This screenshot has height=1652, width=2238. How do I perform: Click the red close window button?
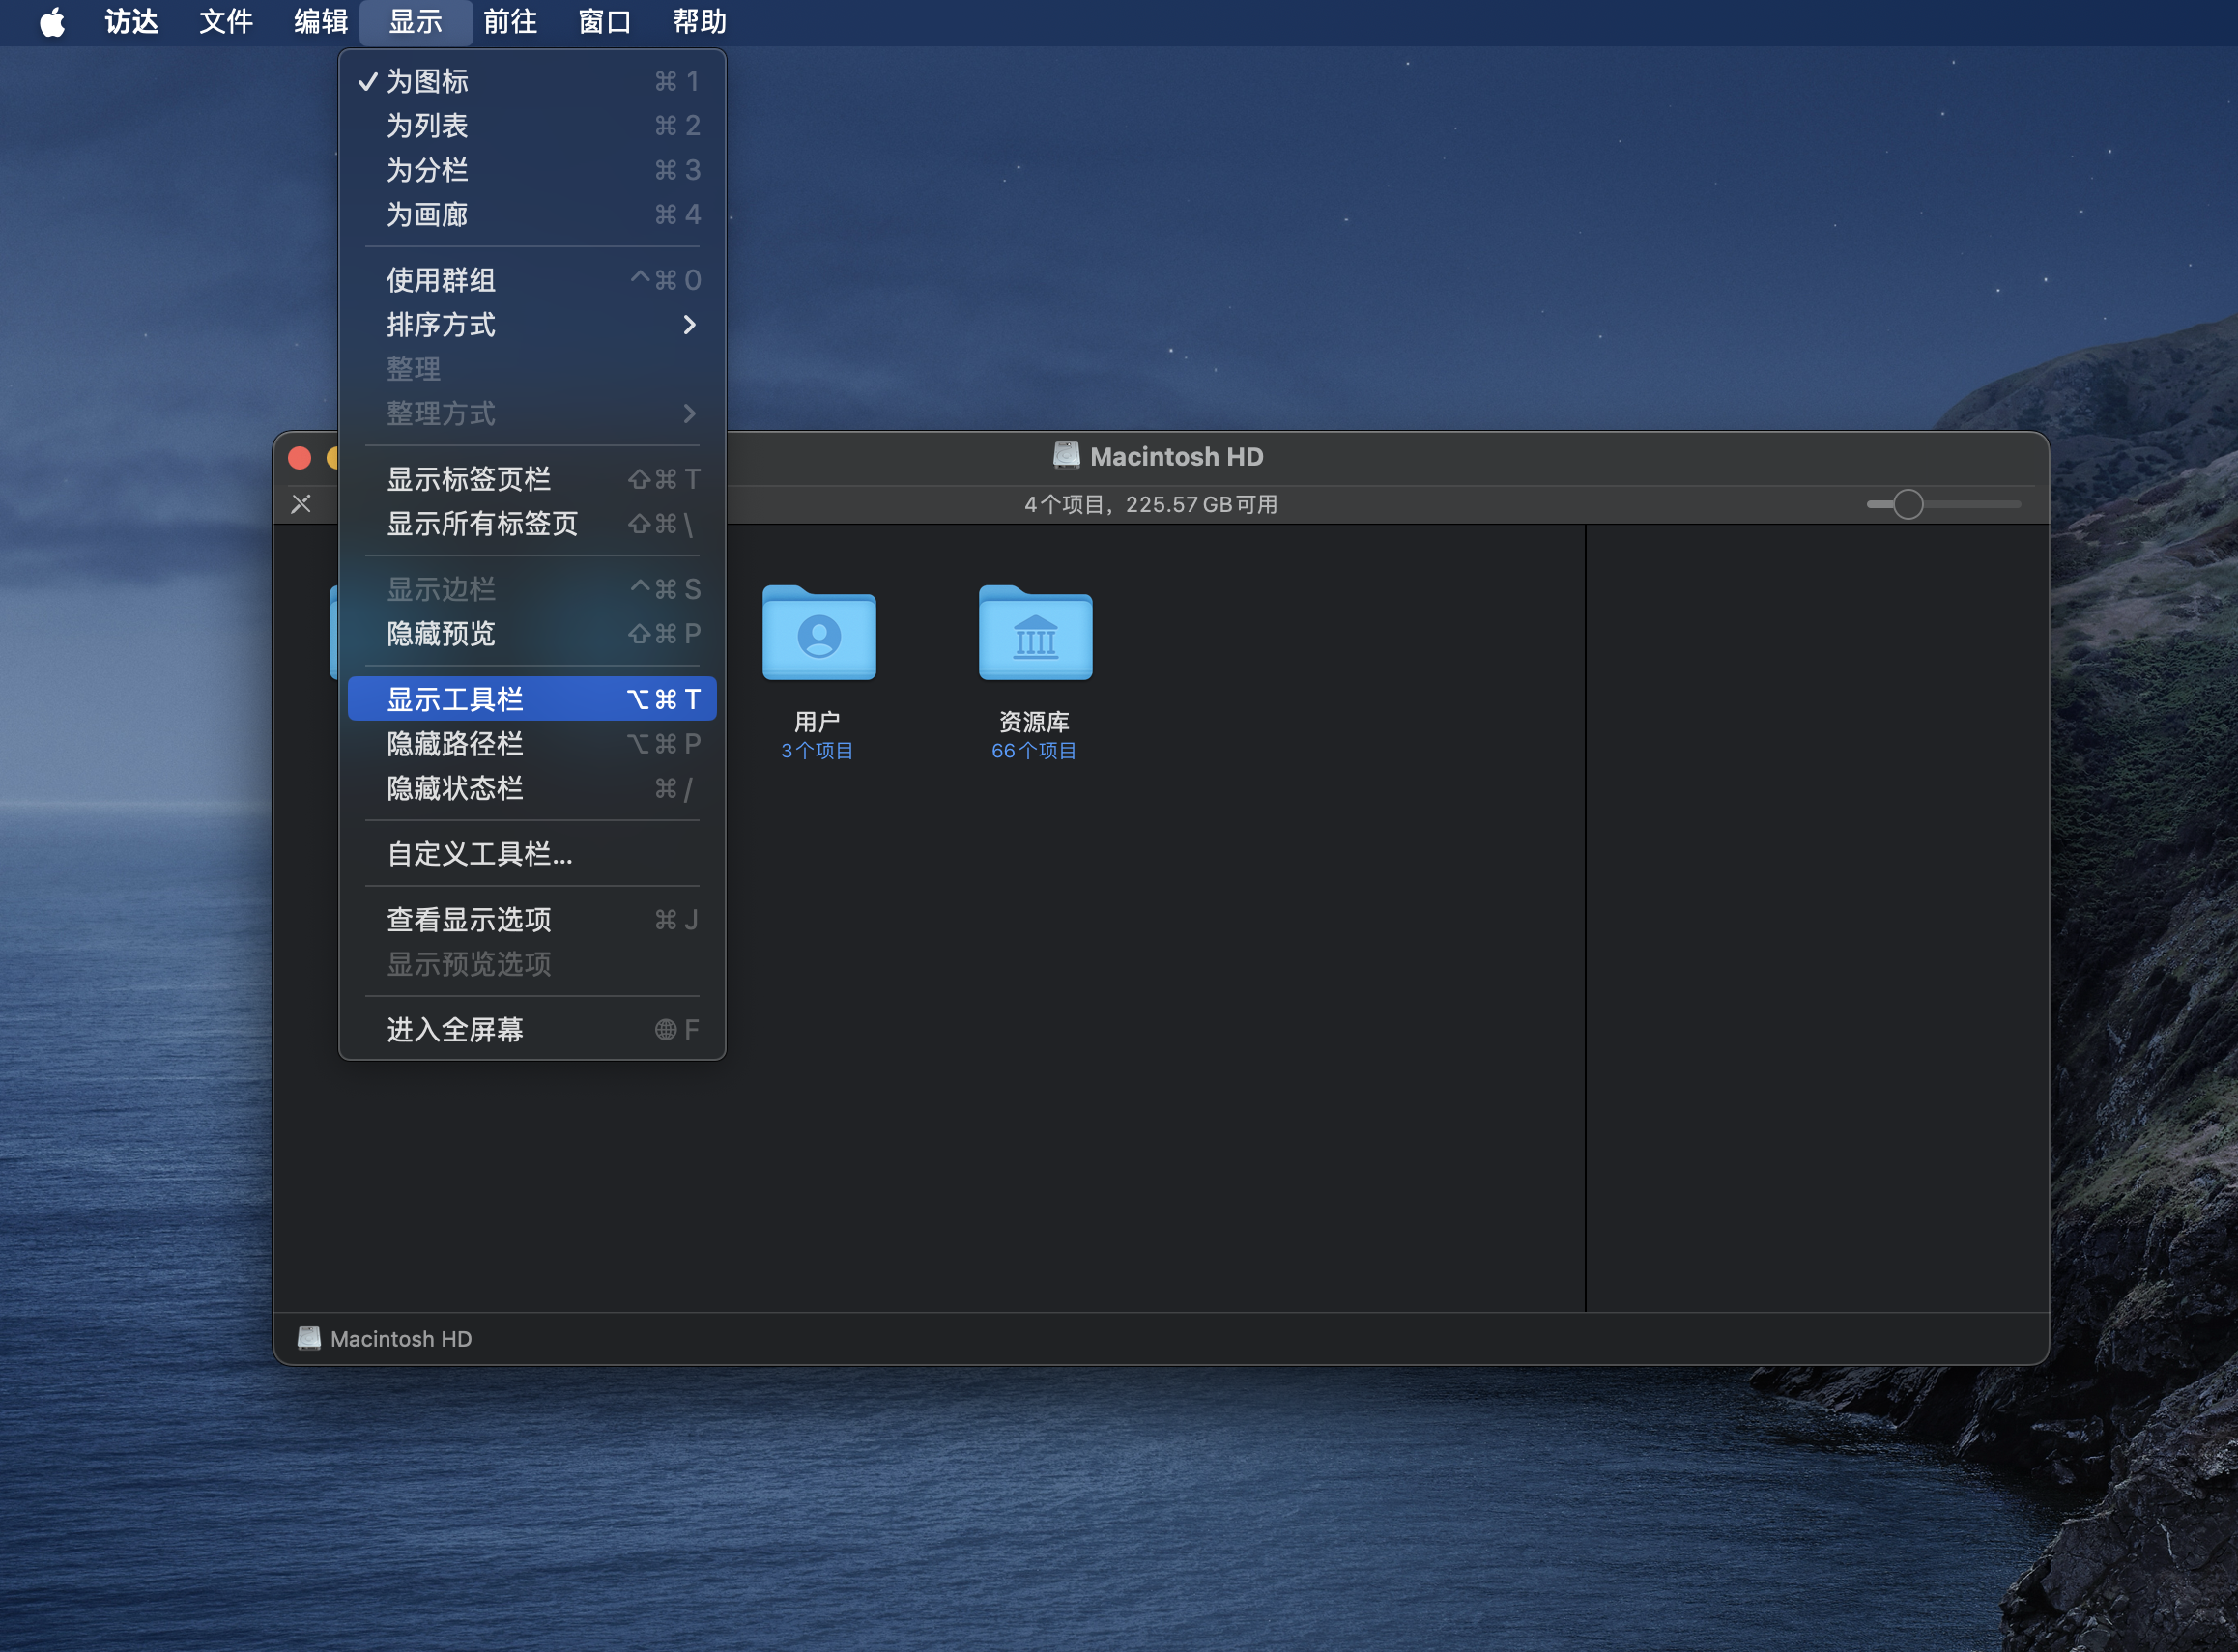[x=299, y=458]
